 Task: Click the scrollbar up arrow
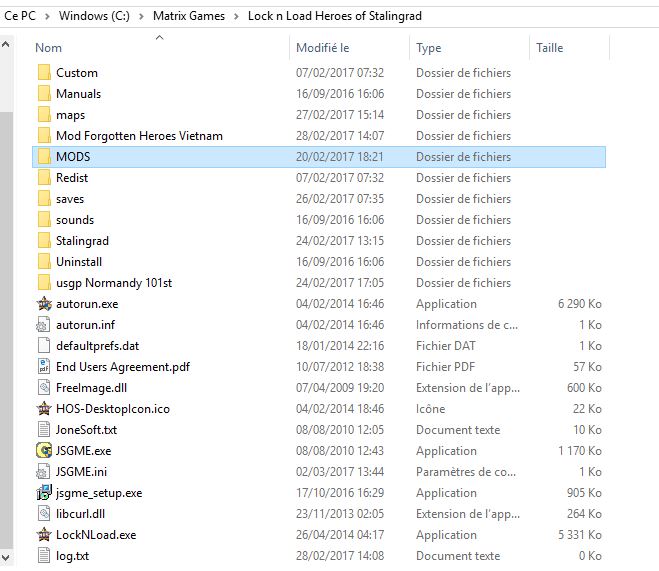coord(6,44)
